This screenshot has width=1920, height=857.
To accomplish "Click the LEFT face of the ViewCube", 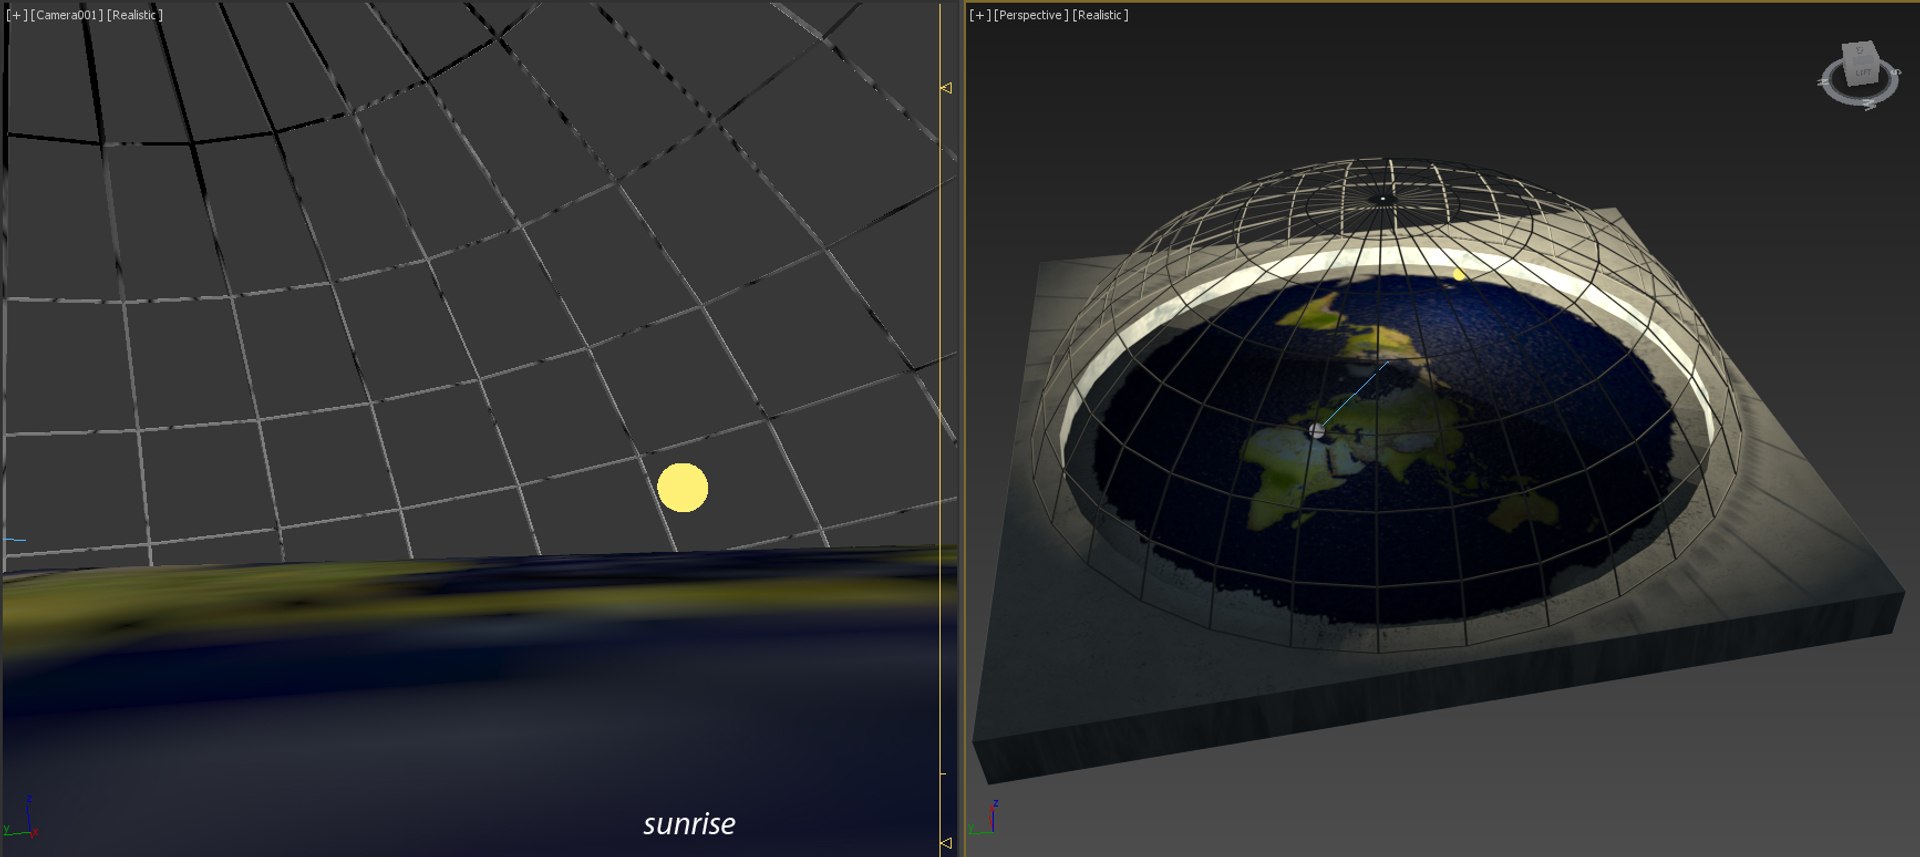I will pos(1864,72).
